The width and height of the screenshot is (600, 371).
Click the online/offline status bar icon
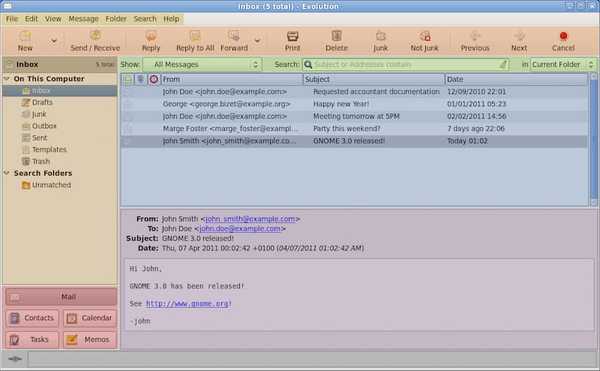[15, 359]
